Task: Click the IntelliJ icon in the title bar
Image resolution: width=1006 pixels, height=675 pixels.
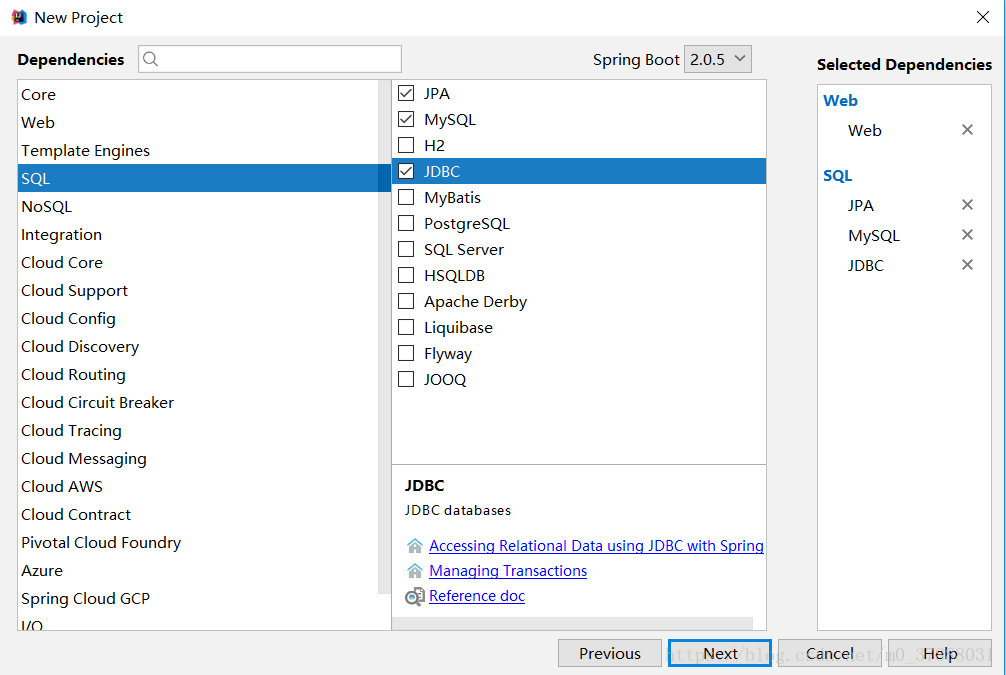Action: point(19,17)
